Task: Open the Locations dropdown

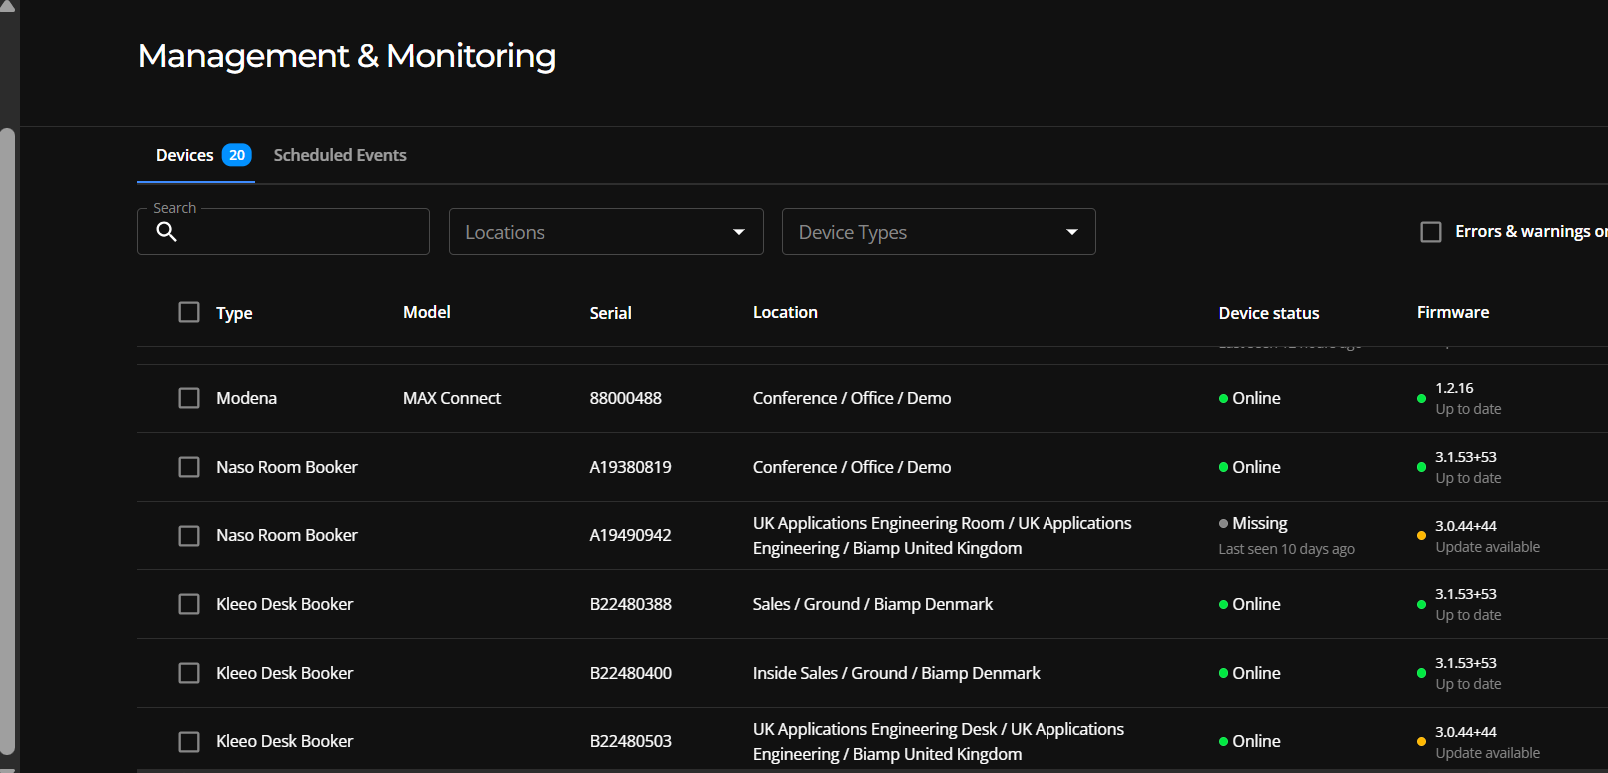Action: [x=606, y=232]
